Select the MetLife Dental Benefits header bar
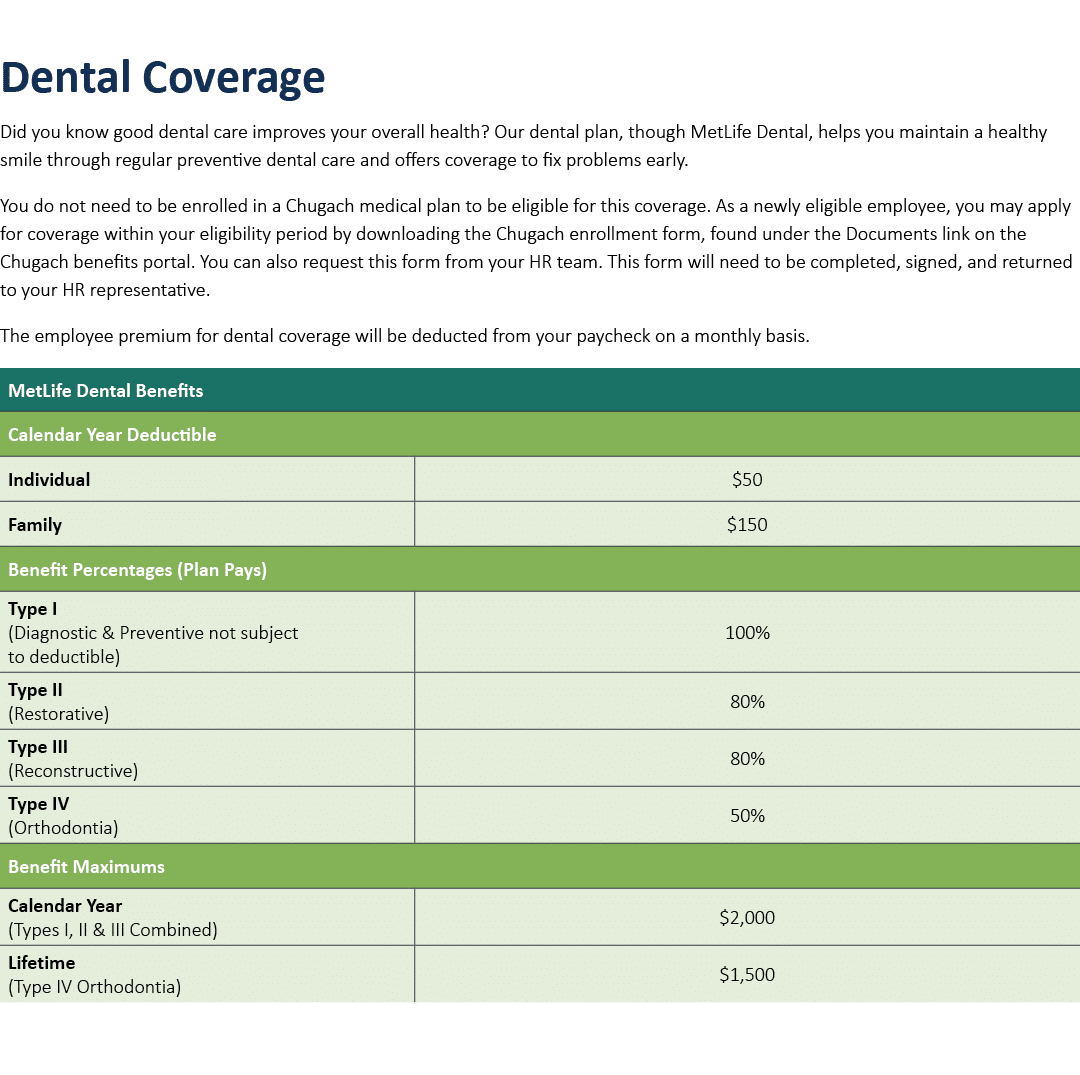Image resolution: width=1080 pixels, height=1075 pixels. 104,391
